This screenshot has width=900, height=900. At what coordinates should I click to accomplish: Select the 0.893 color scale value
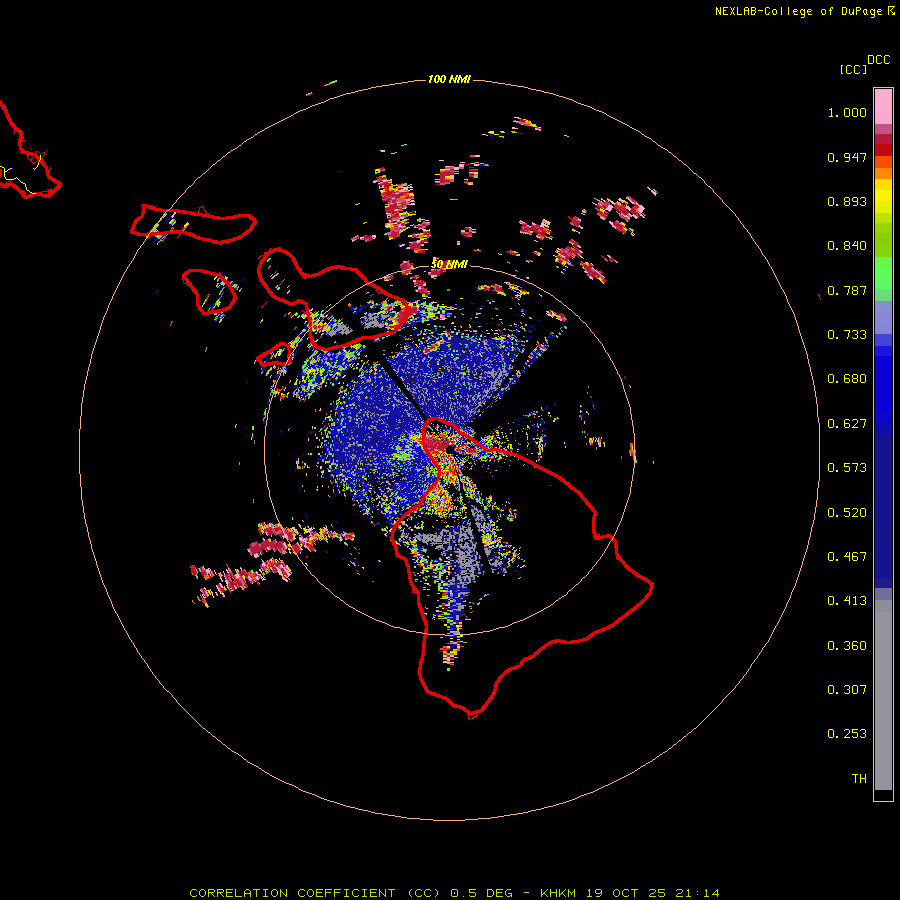pos(847,201)
